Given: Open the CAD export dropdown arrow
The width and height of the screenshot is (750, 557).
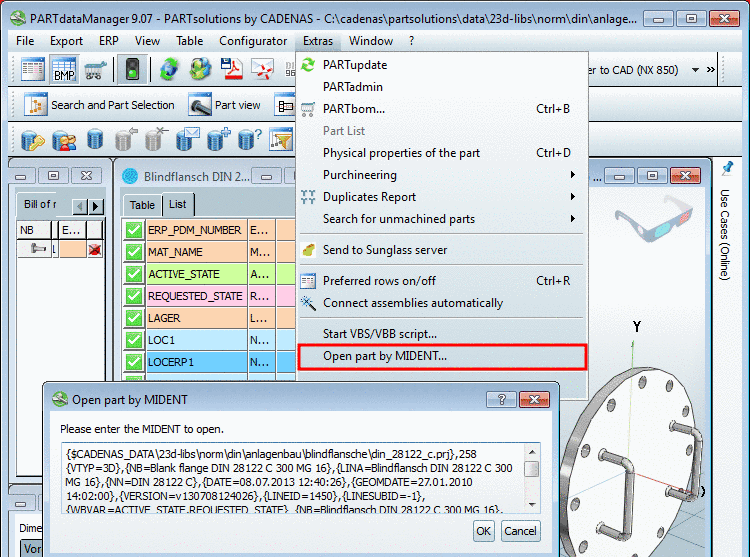Looking at the screenshot, I should pyautogui.click(x=695, y=70).
